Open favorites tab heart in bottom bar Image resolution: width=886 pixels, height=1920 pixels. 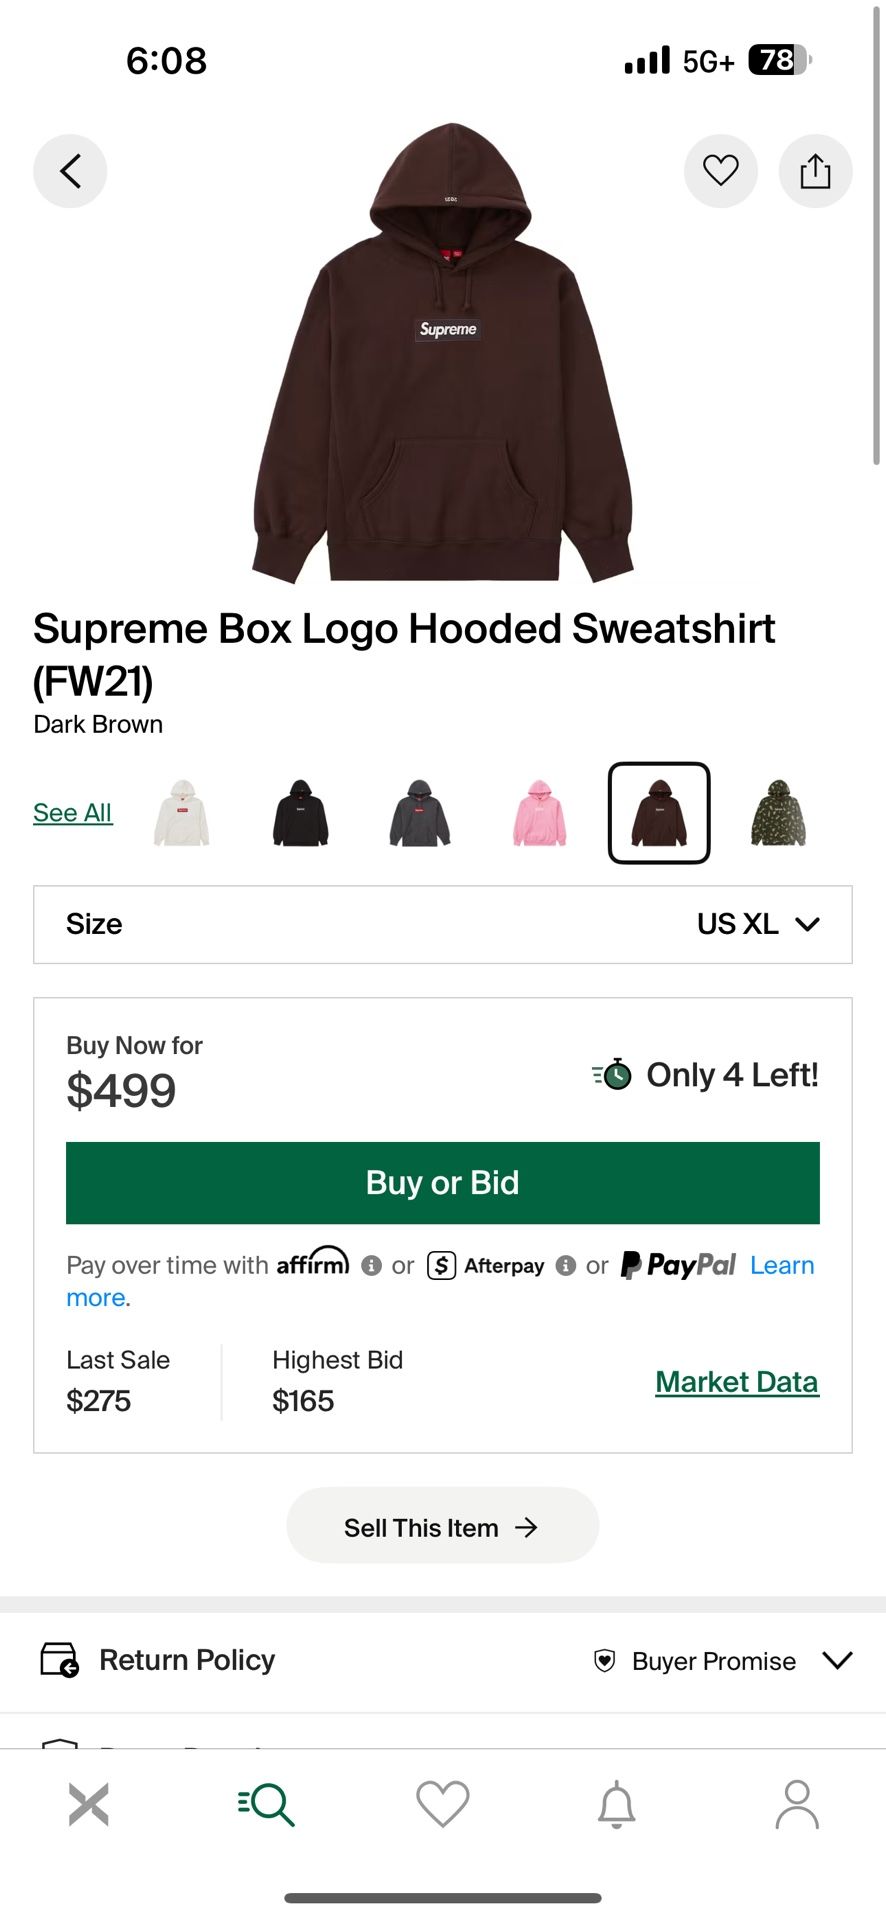tap(443, 1804)
